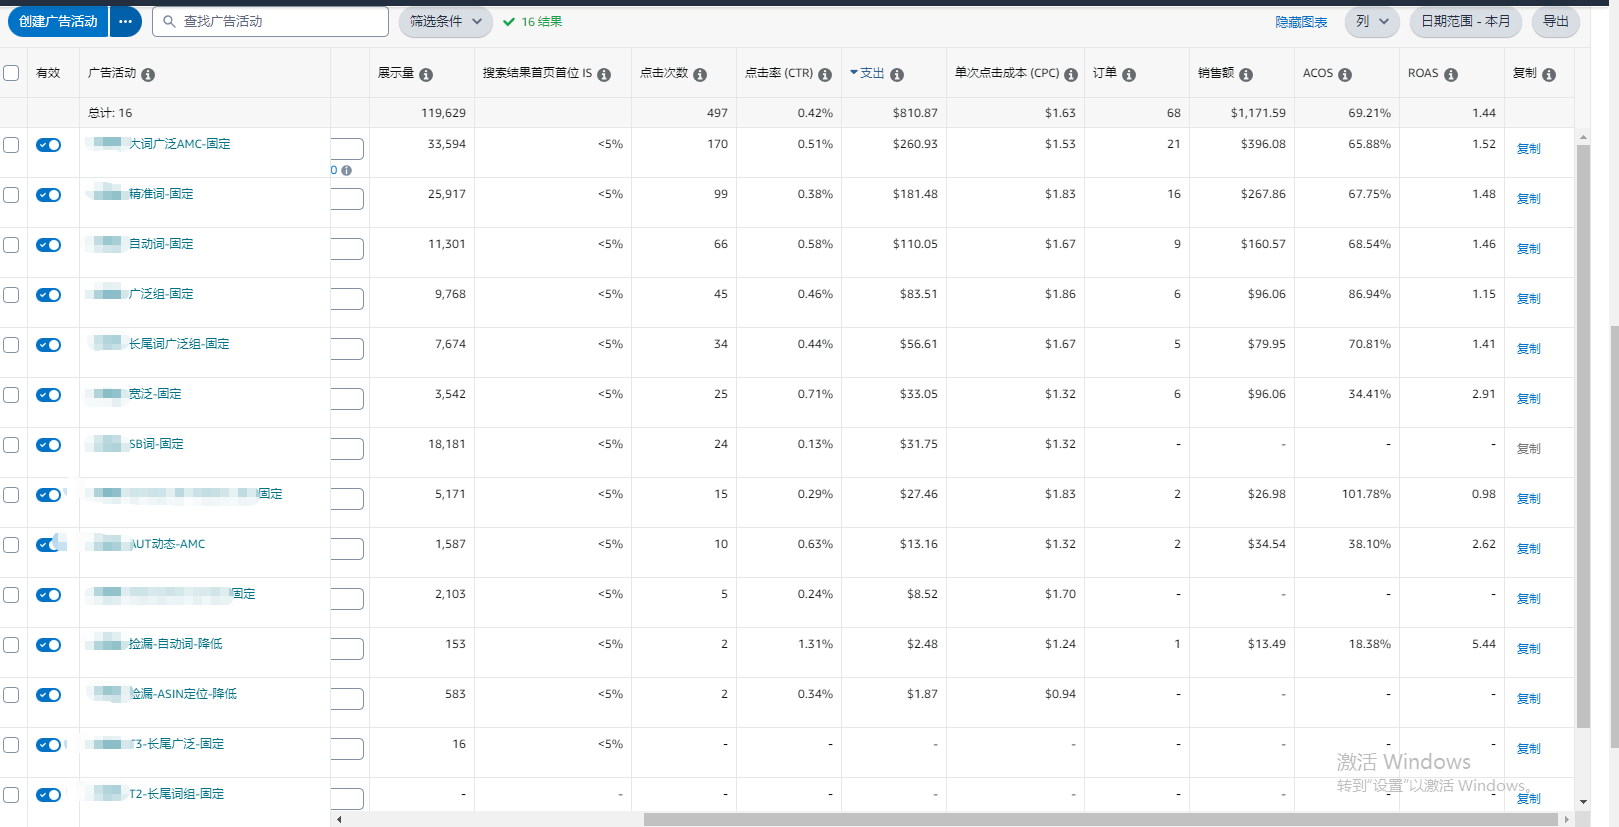Viewport: 1619px width, 827px height.
Task: Click the info icon beside ACOS header
Action: (x=1345, y=75)
